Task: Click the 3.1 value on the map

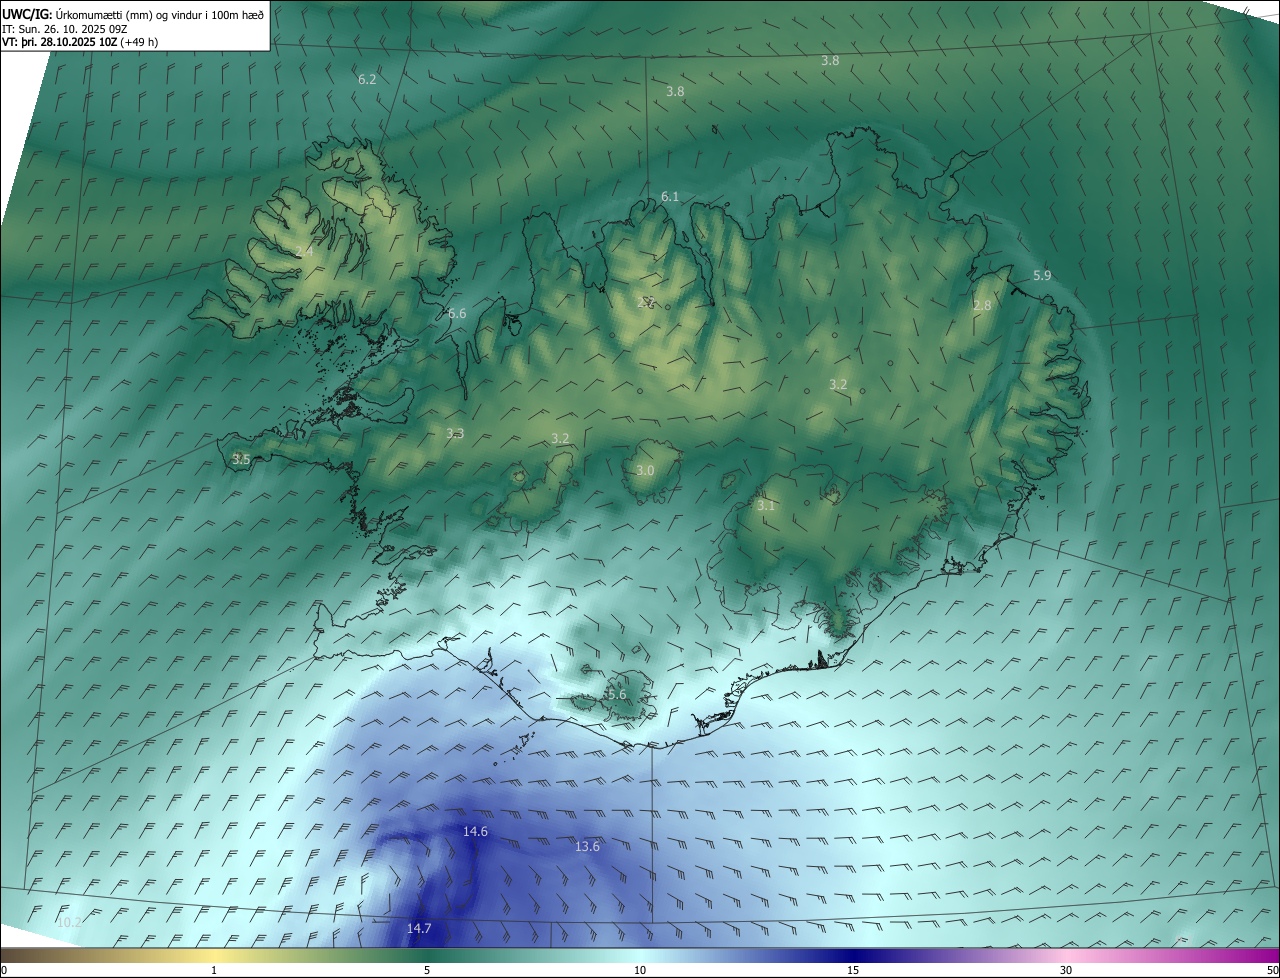Action: [766, 506]
